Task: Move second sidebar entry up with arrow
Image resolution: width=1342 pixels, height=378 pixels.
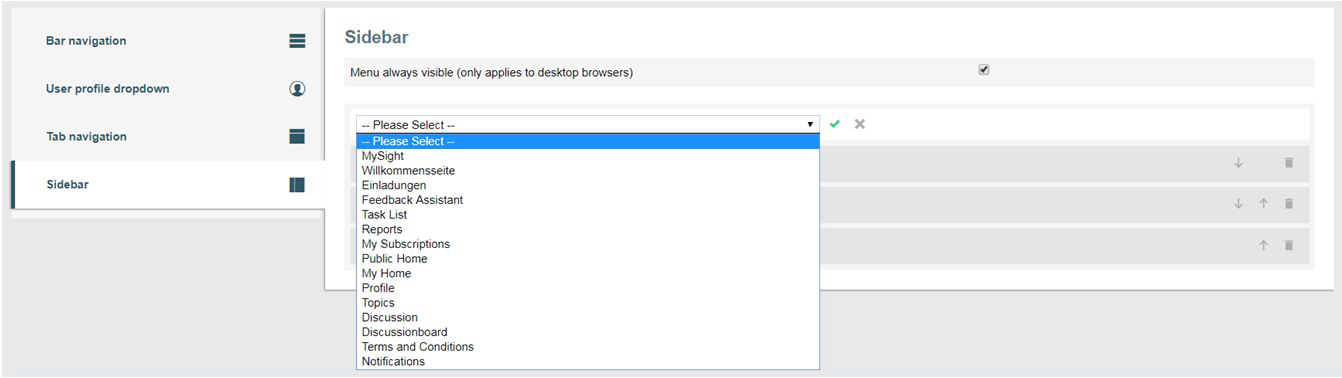Action: pyautogui.click(x=1263, y=203)
